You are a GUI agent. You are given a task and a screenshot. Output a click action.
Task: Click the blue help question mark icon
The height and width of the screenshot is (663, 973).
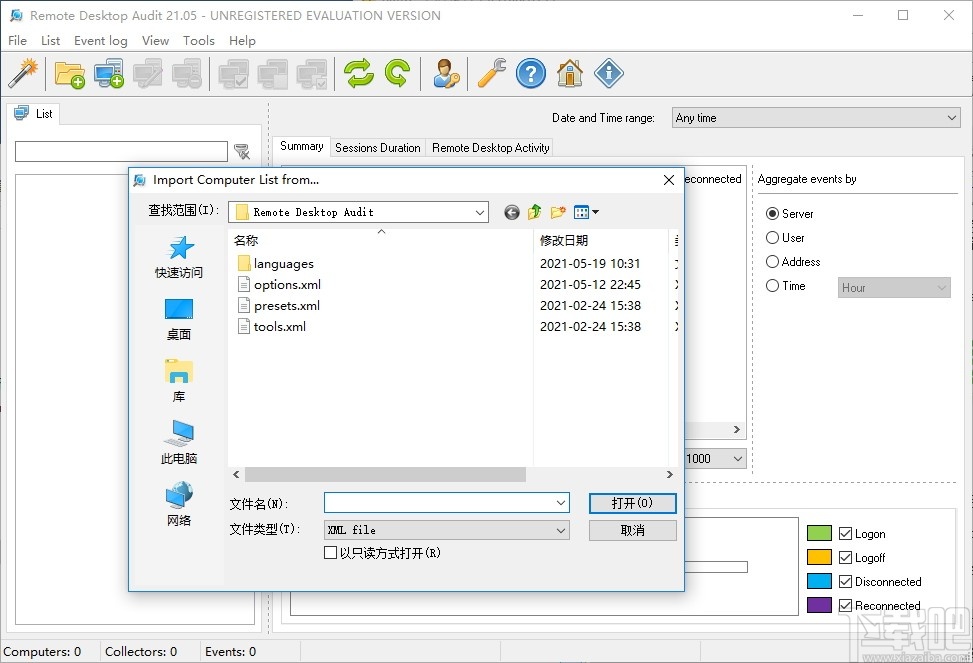(x=530, y=72)
